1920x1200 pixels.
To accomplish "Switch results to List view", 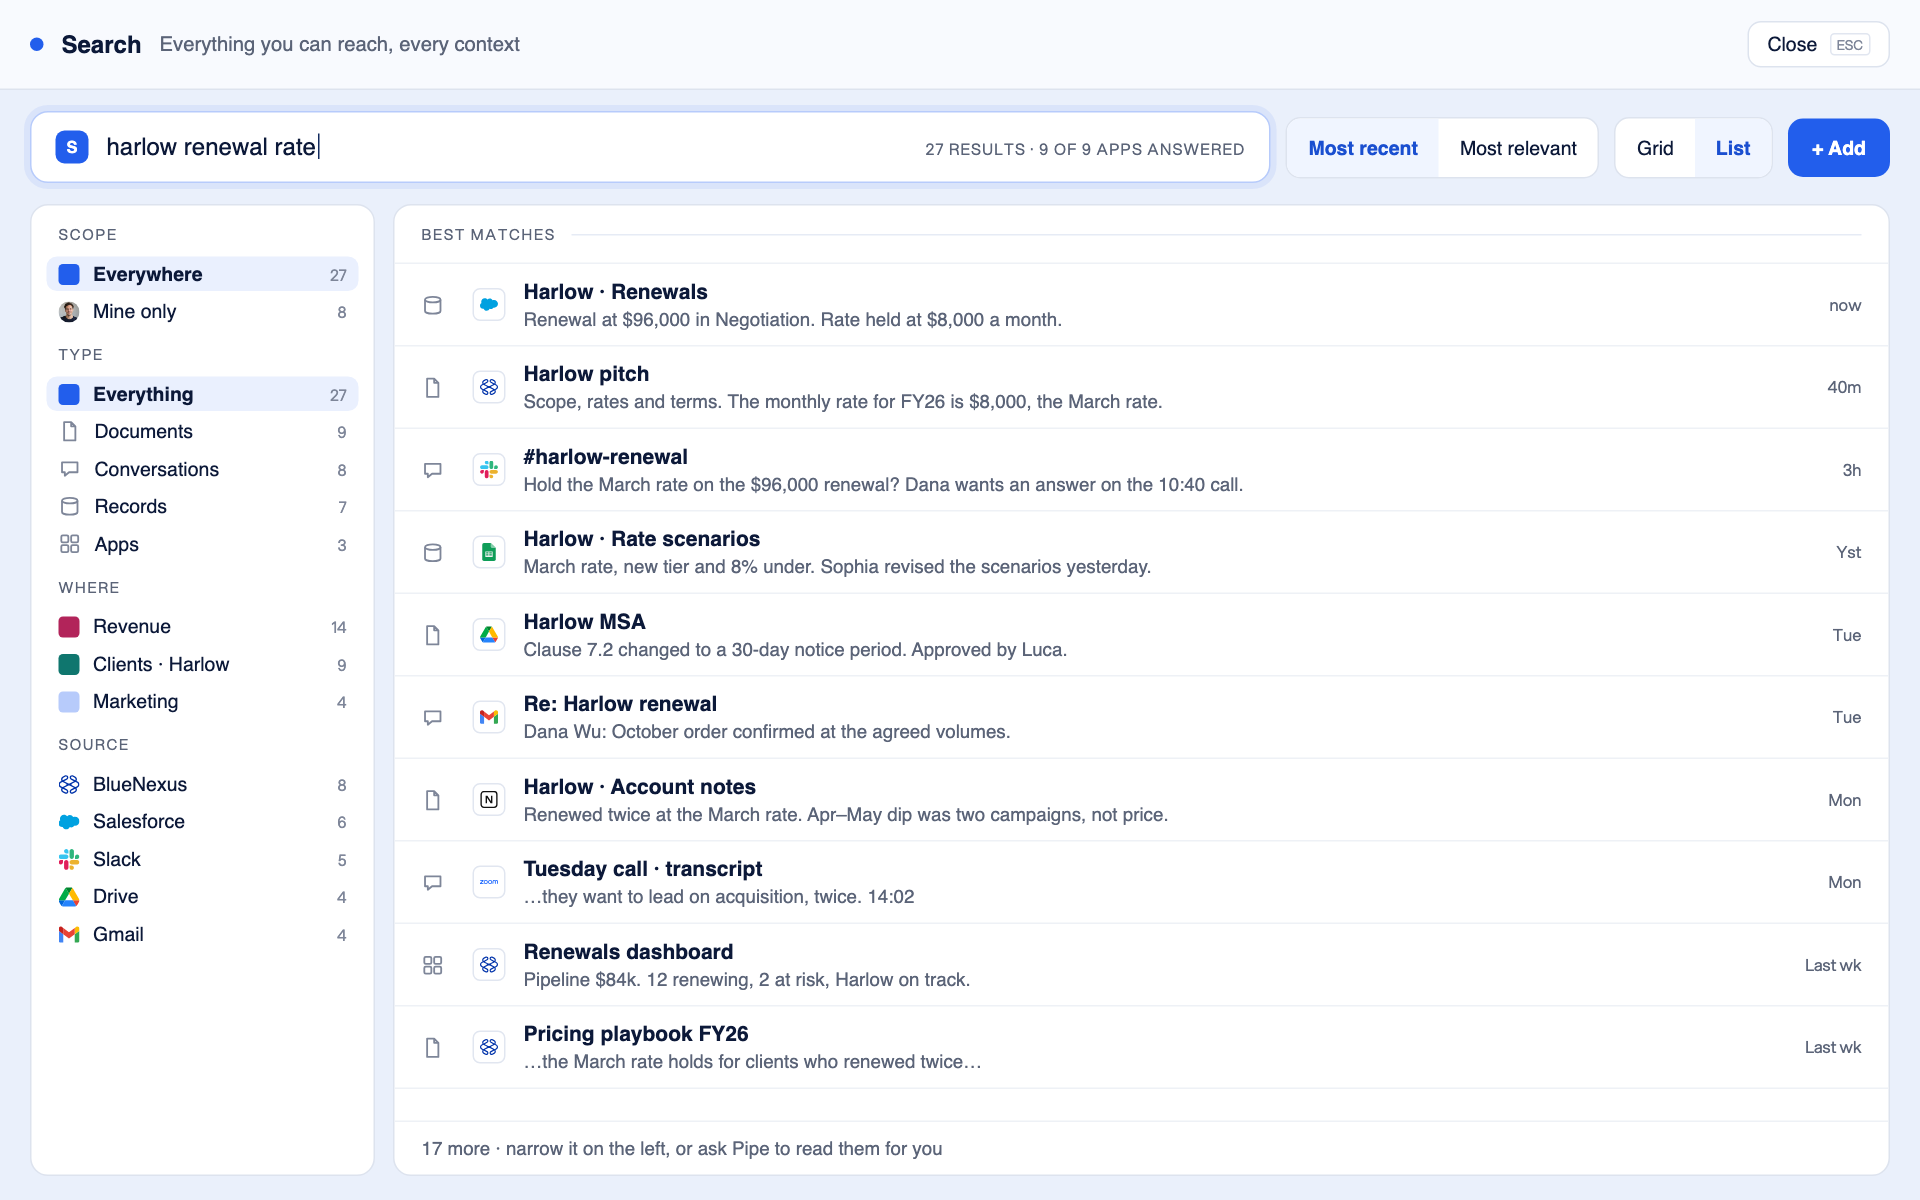I will [x=1733, y=148].
